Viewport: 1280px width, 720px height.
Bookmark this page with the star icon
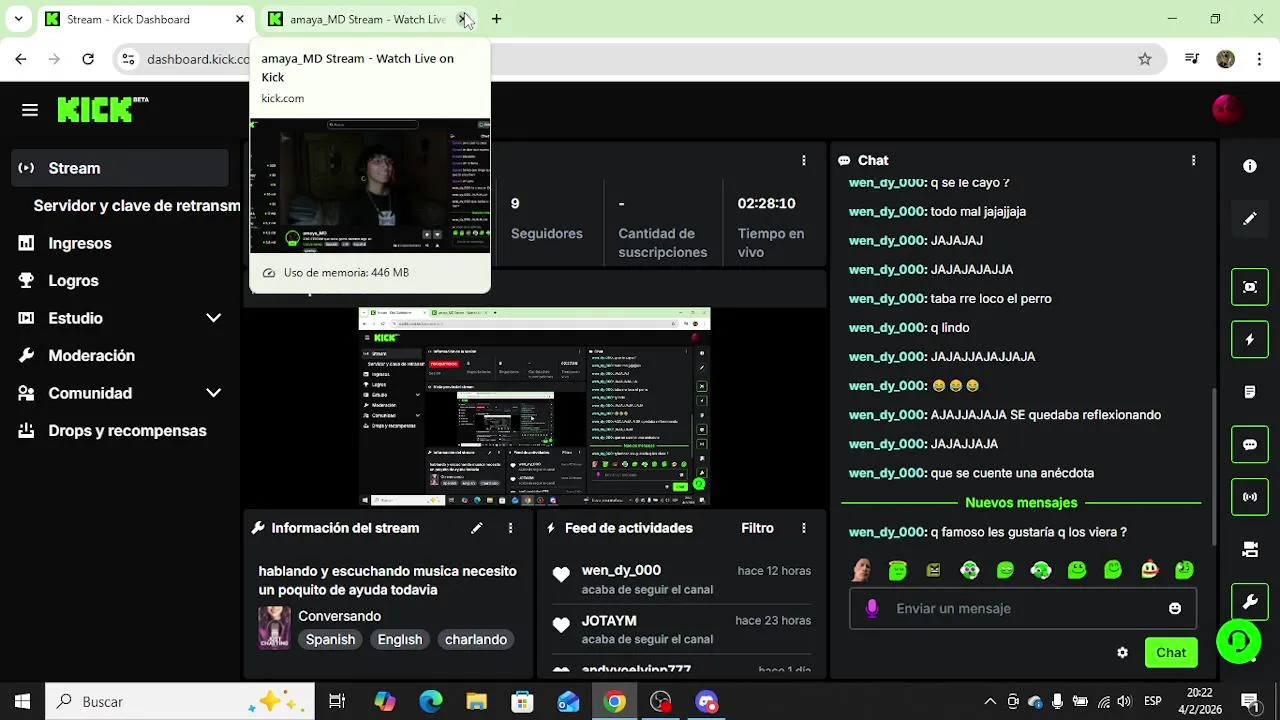pos(1145,59)
